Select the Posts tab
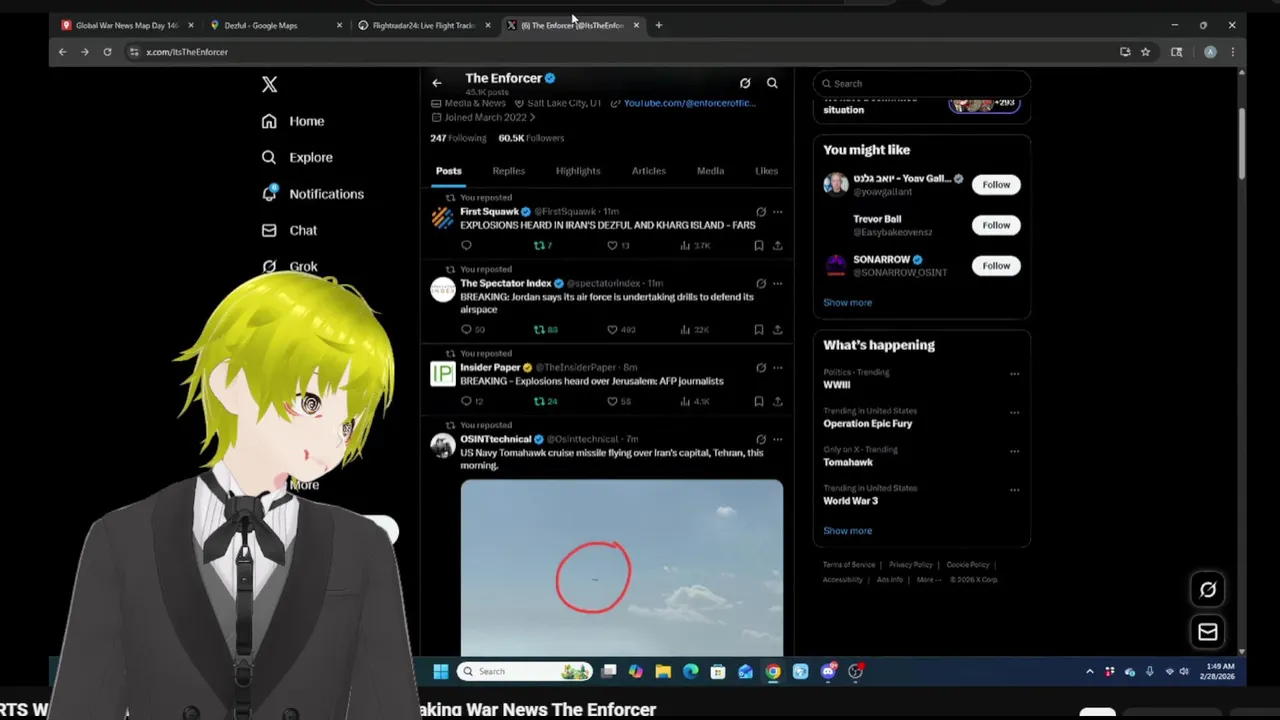Image resolution: width=1280 pixels, height=720 pixels. 448,171
